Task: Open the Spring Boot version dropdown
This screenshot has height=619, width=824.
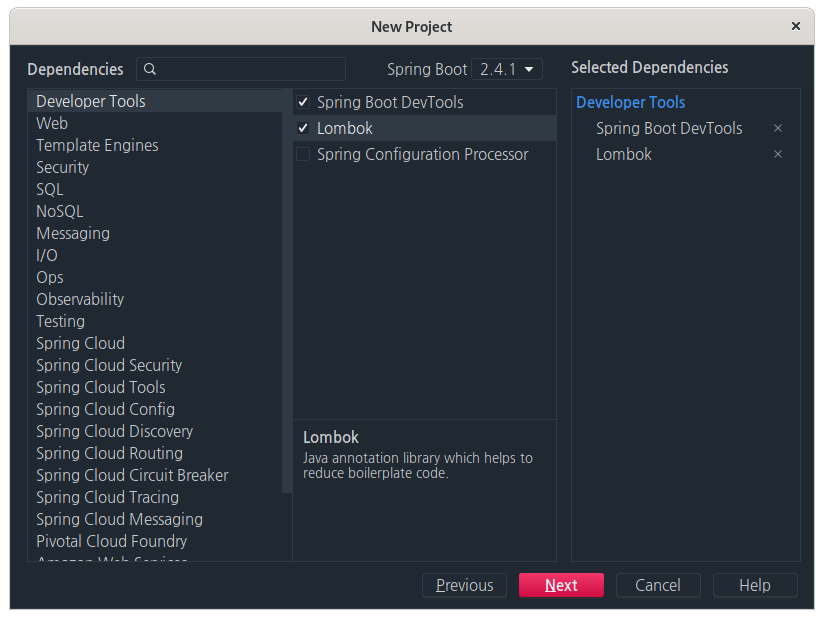Action: pos(507,69)
